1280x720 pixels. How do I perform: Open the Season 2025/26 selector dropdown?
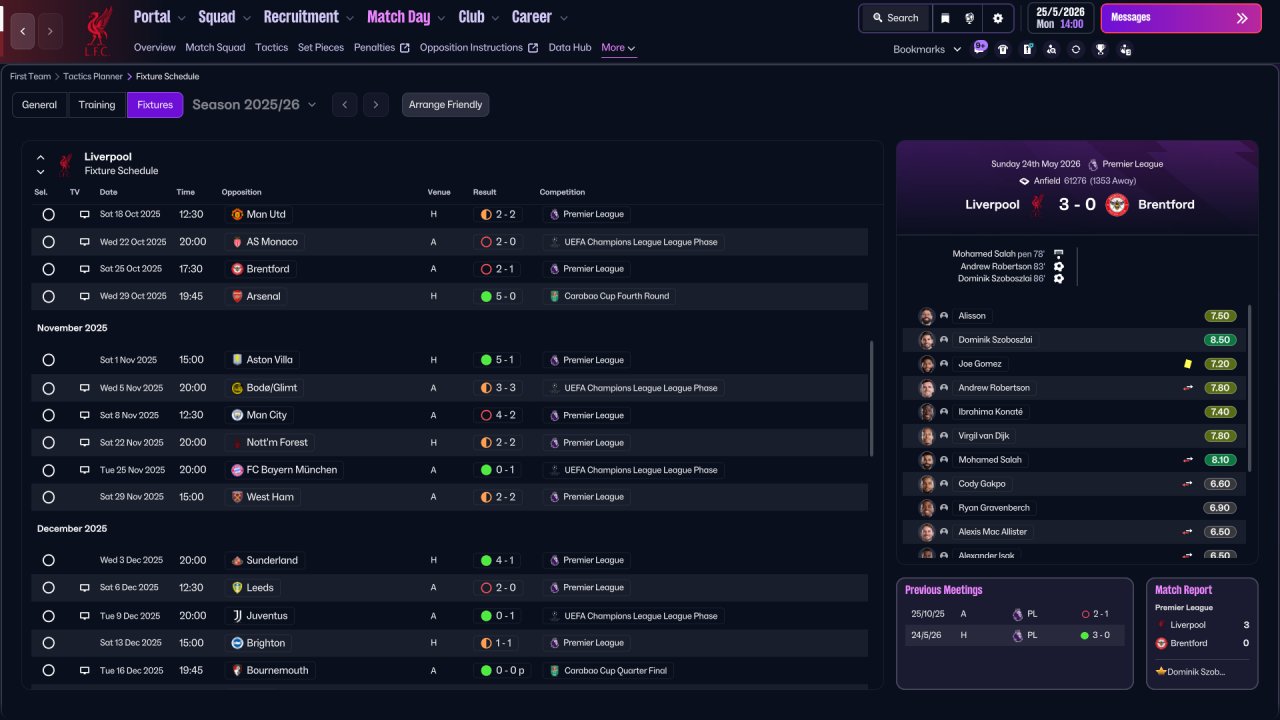click(254, 105)
